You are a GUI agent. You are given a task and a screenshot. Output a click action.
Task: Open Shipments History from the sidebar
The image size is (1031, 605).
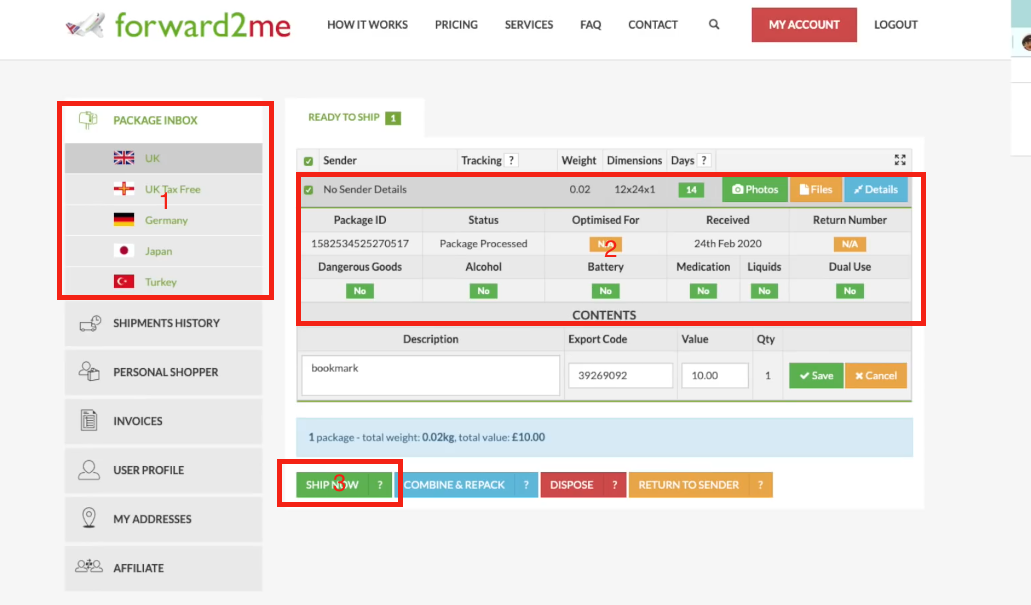pos(164,323)
